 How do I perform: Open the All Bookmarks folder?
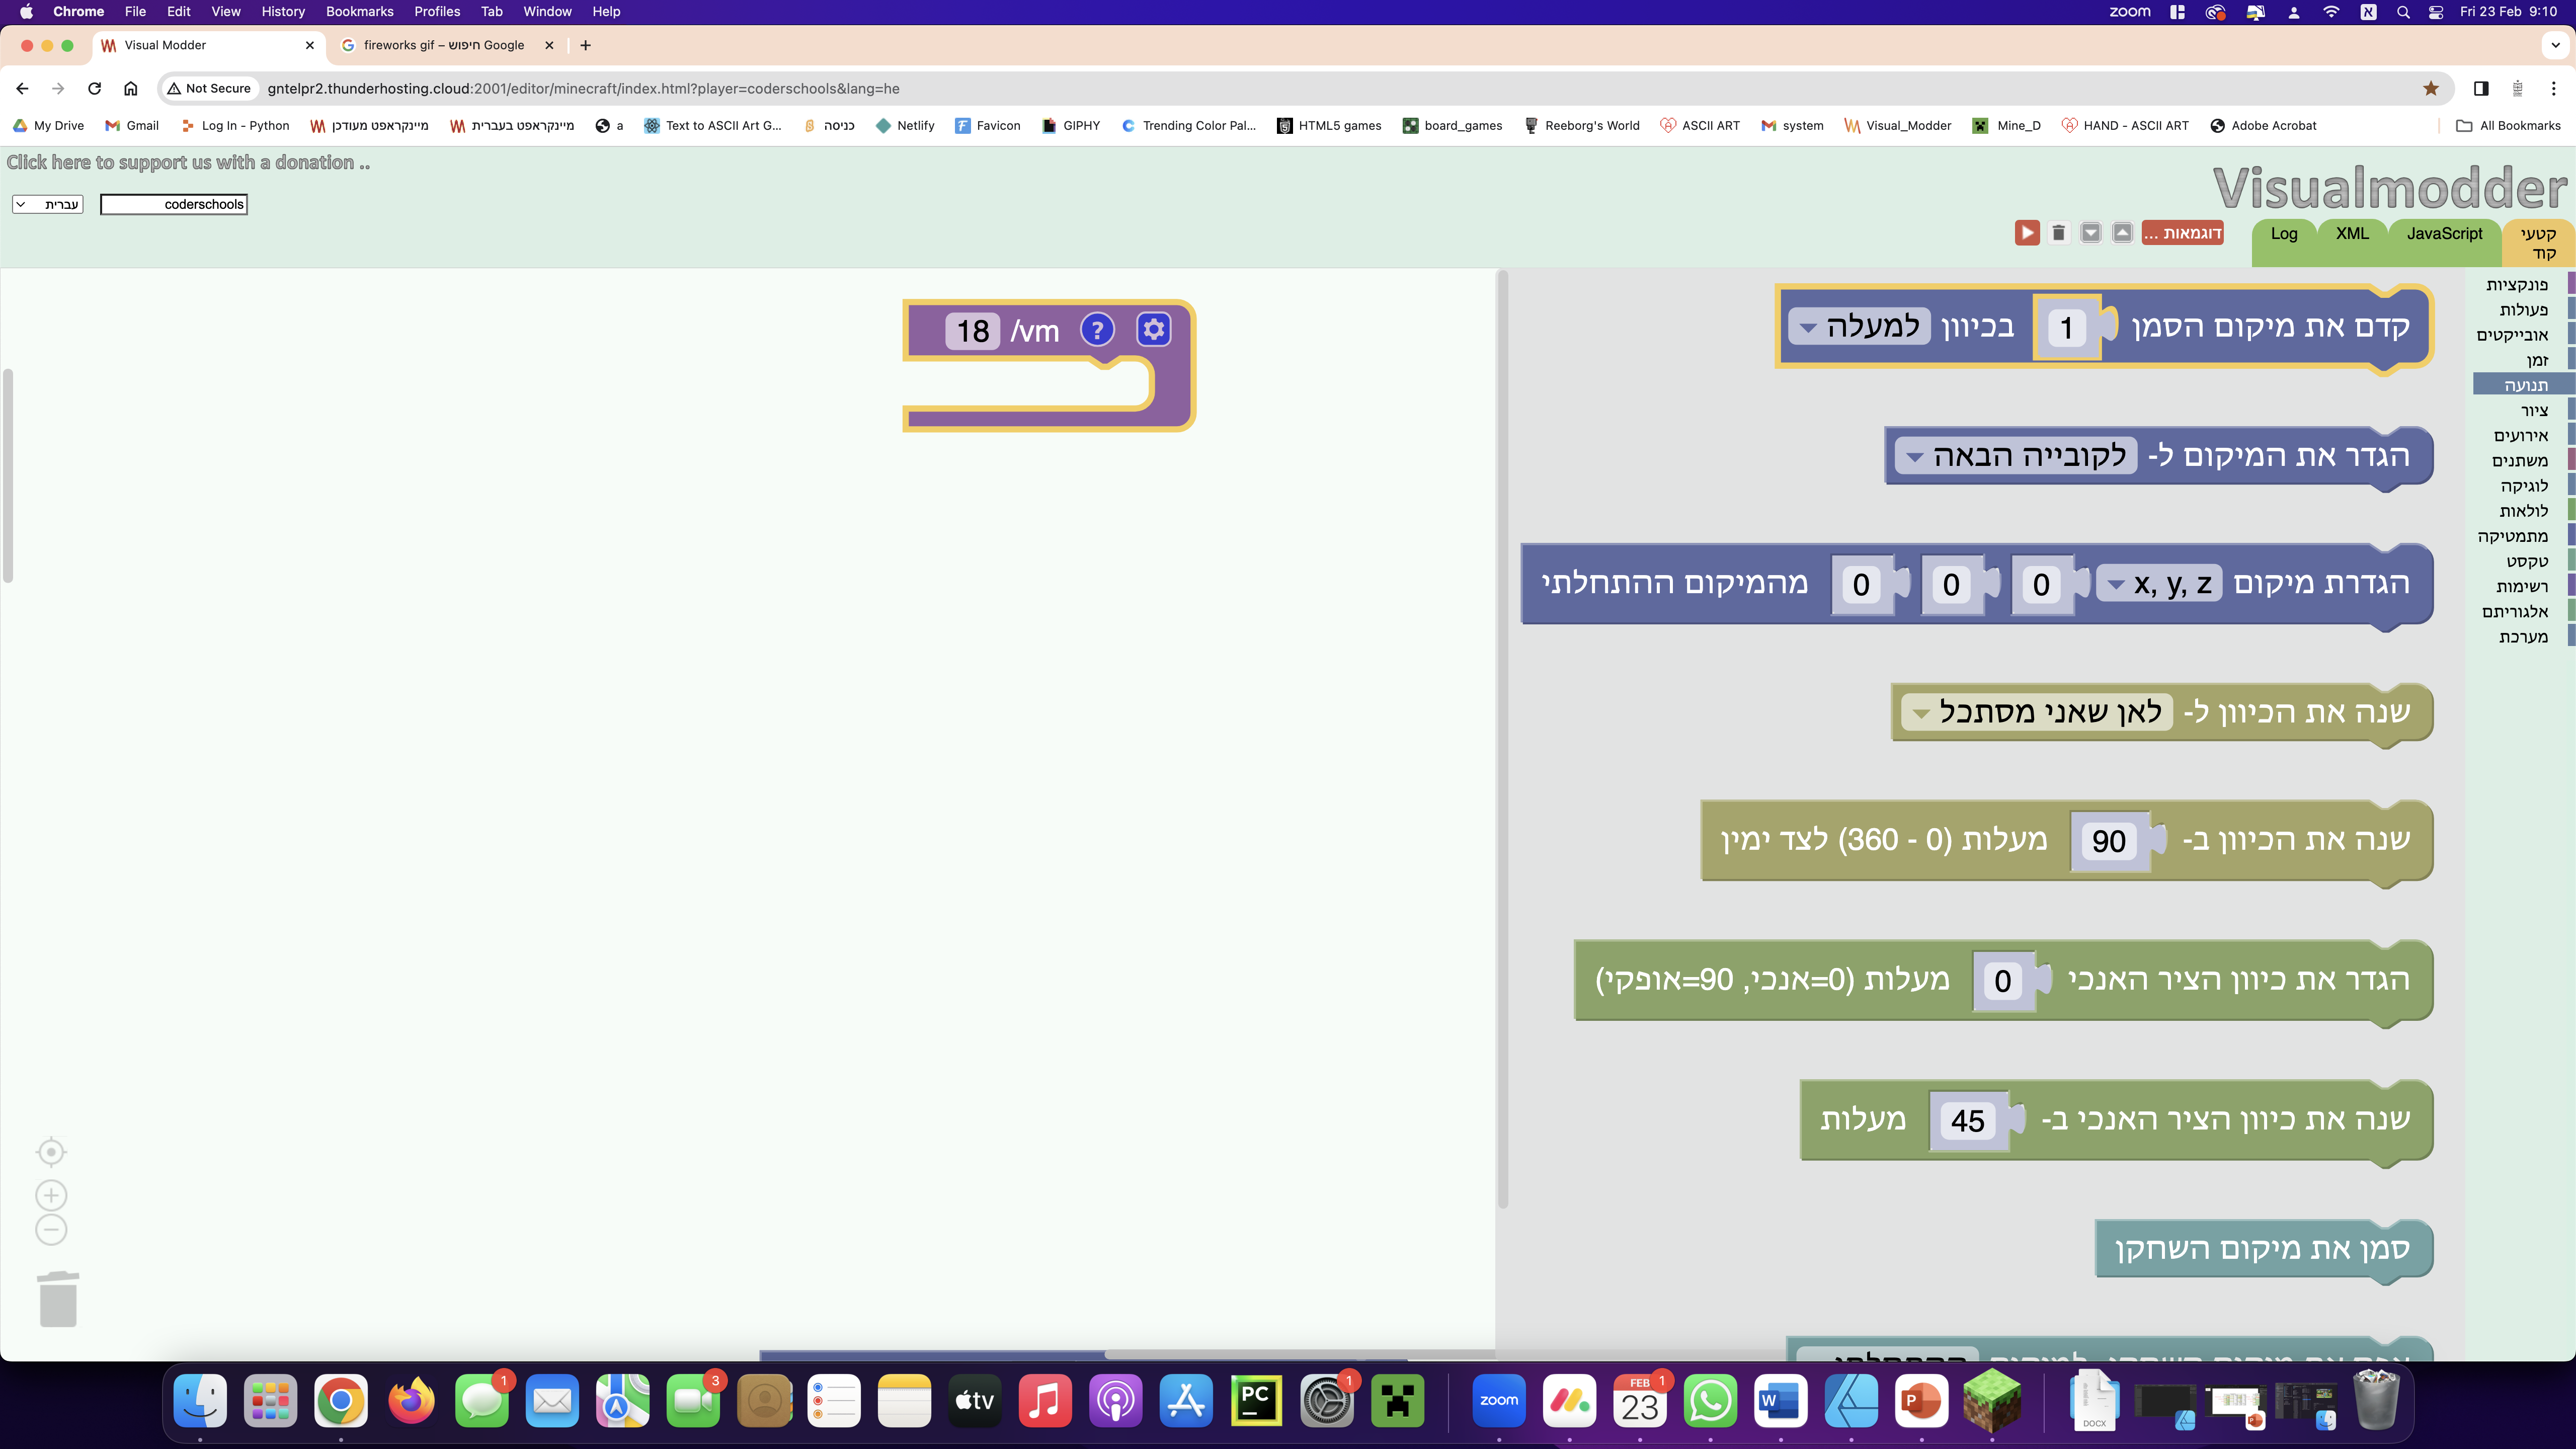click(x=2509, y=125)
